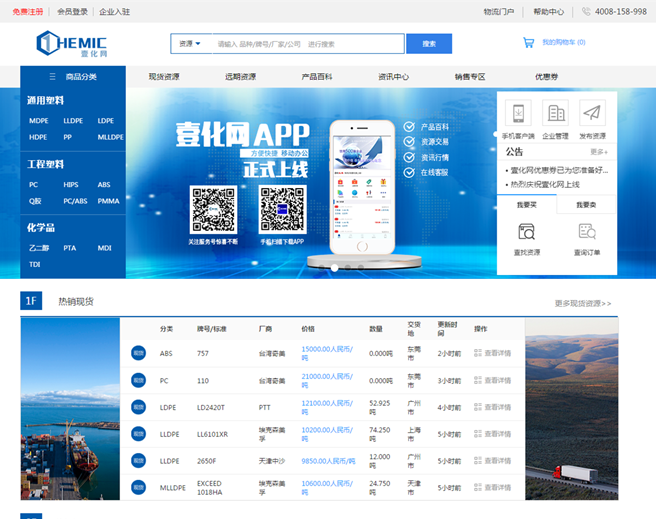Click the Chemic 壹化网 logo
656x519 pixels.
point(72,43)
